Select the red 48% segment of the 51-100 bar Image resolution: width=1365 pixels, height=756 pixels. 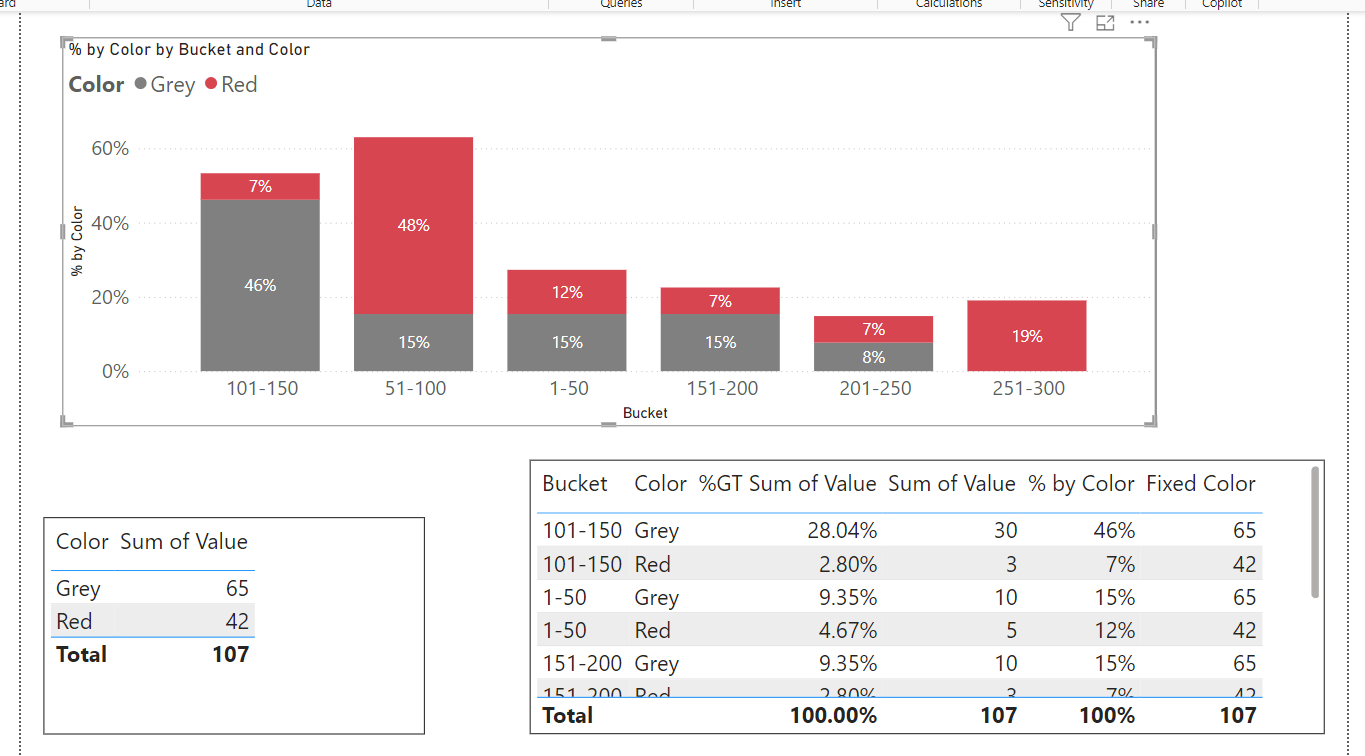(x=413, y=226)
